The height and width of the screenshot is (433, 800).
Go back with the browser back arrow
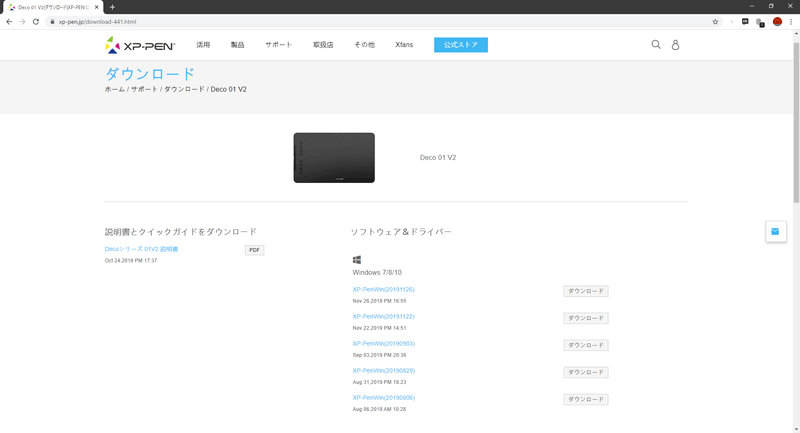coord(9,22)
